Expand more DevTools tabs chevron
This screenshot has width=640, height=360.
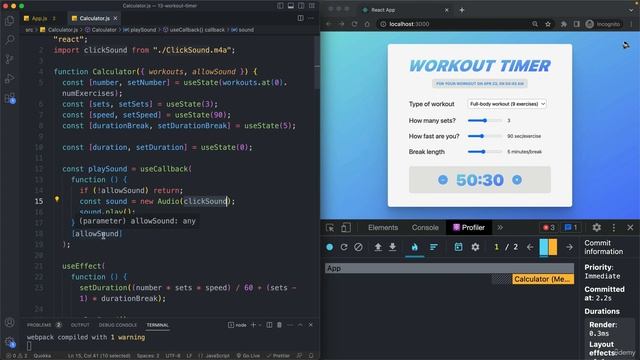(500, 227)
